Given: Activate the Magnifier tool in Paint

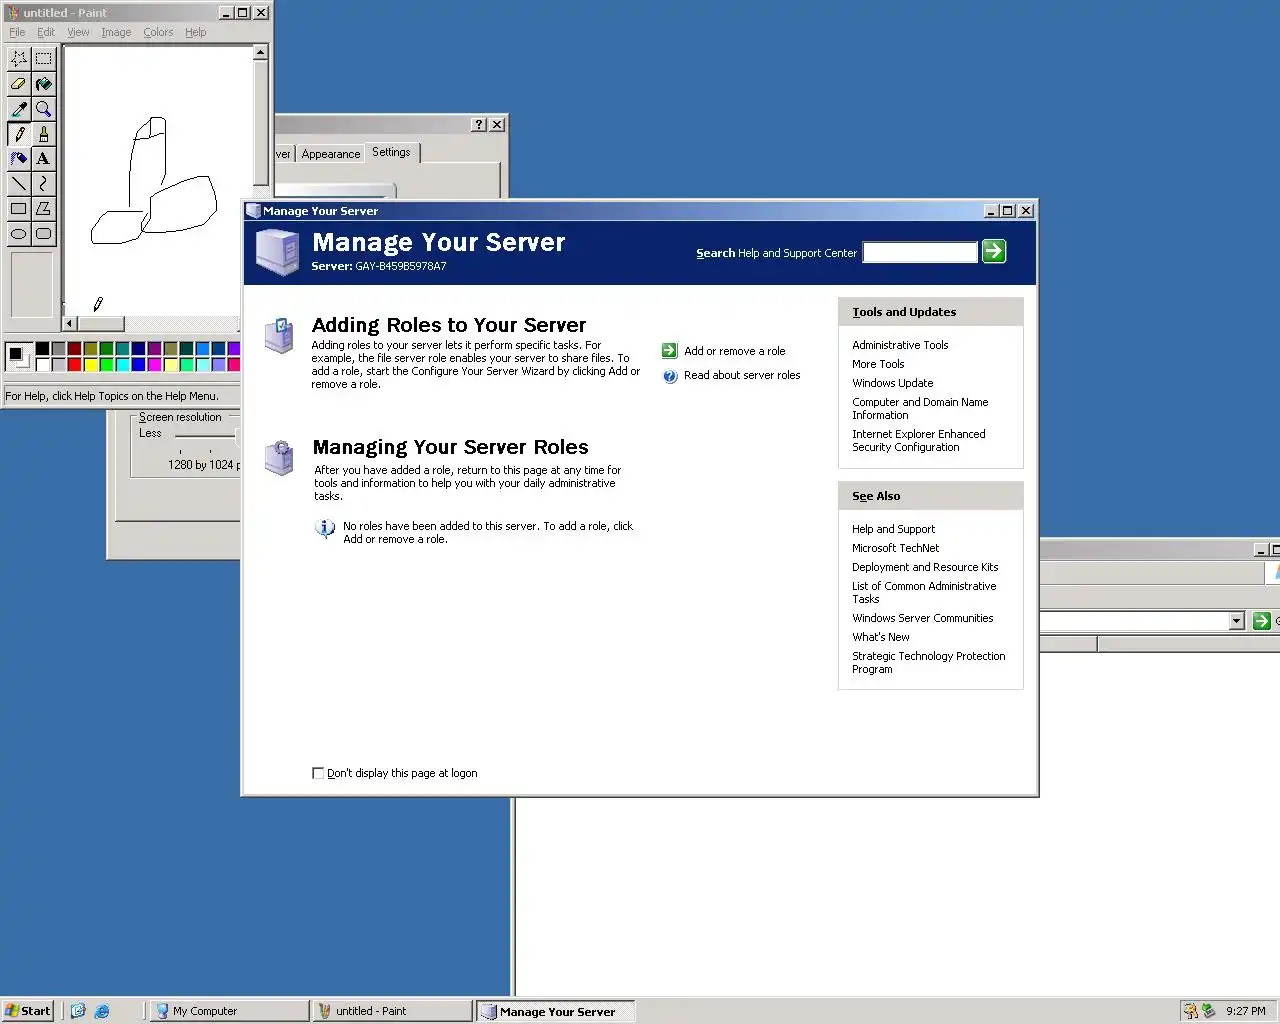Looking at the screenshot, I should point(43,109).
